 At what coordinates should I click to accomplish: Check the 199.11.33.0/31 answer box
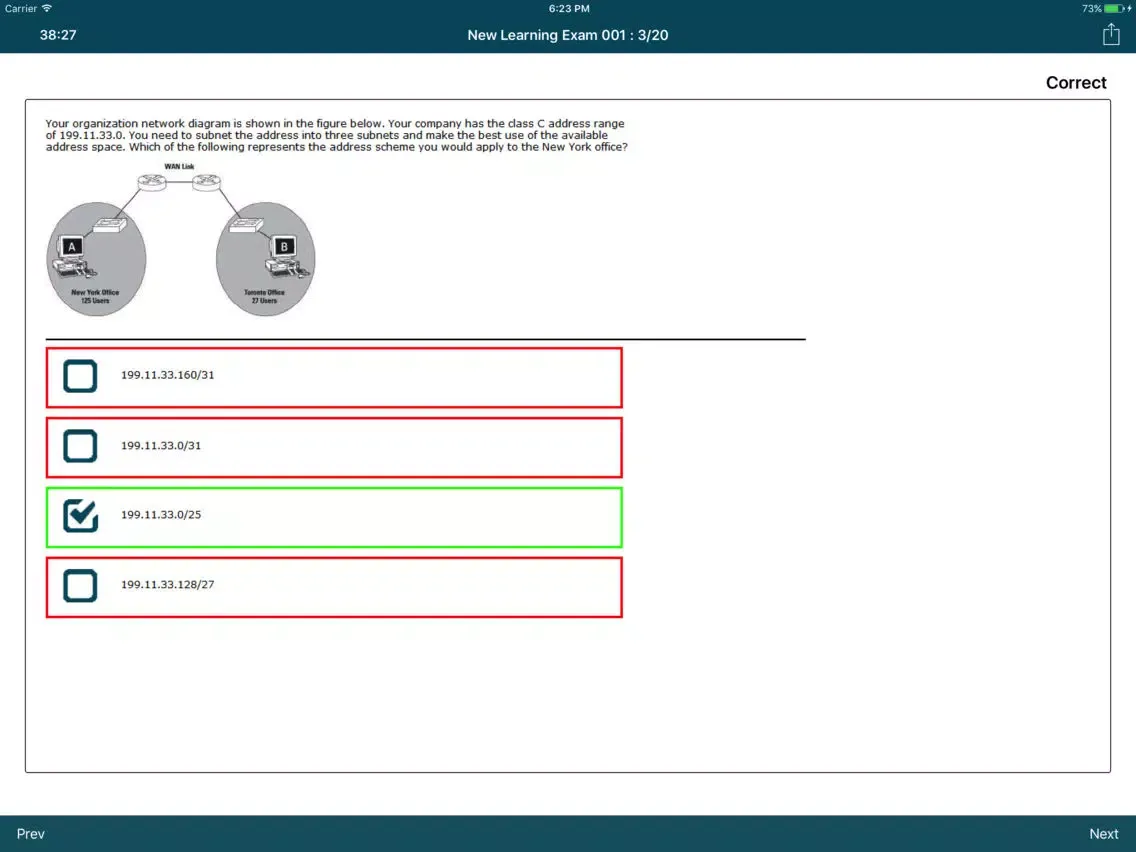click(x=80, y=446)
